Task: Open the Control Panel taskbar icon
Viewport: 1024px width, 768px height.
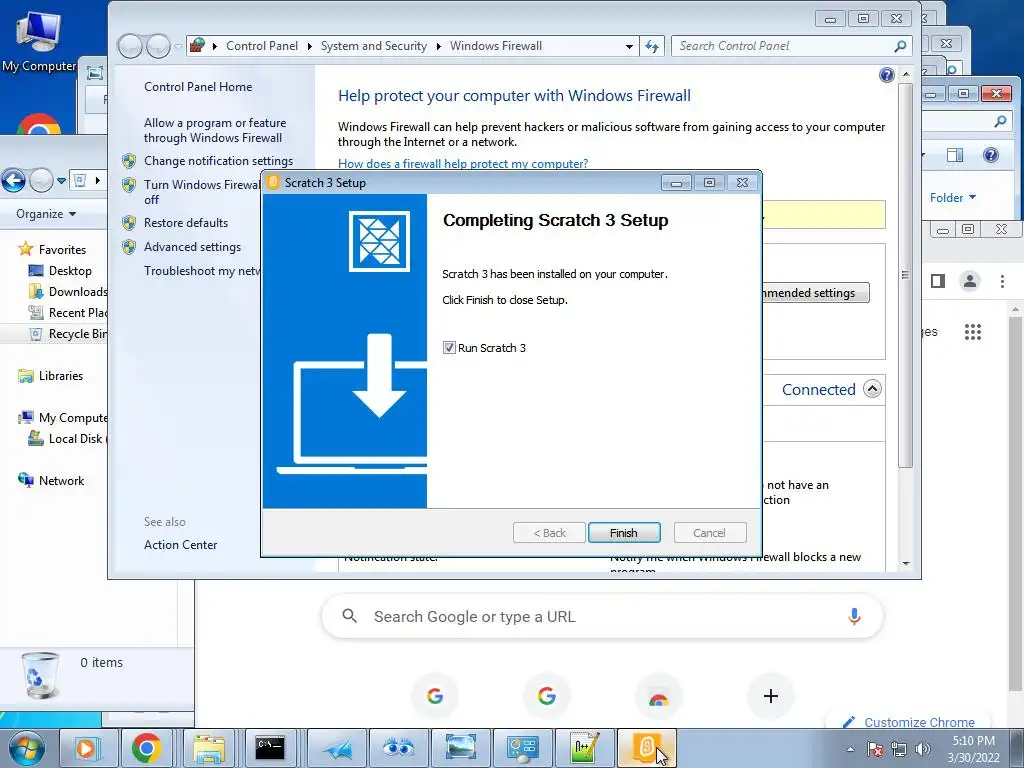Action: pyautogui.click(x=522, y=748)
